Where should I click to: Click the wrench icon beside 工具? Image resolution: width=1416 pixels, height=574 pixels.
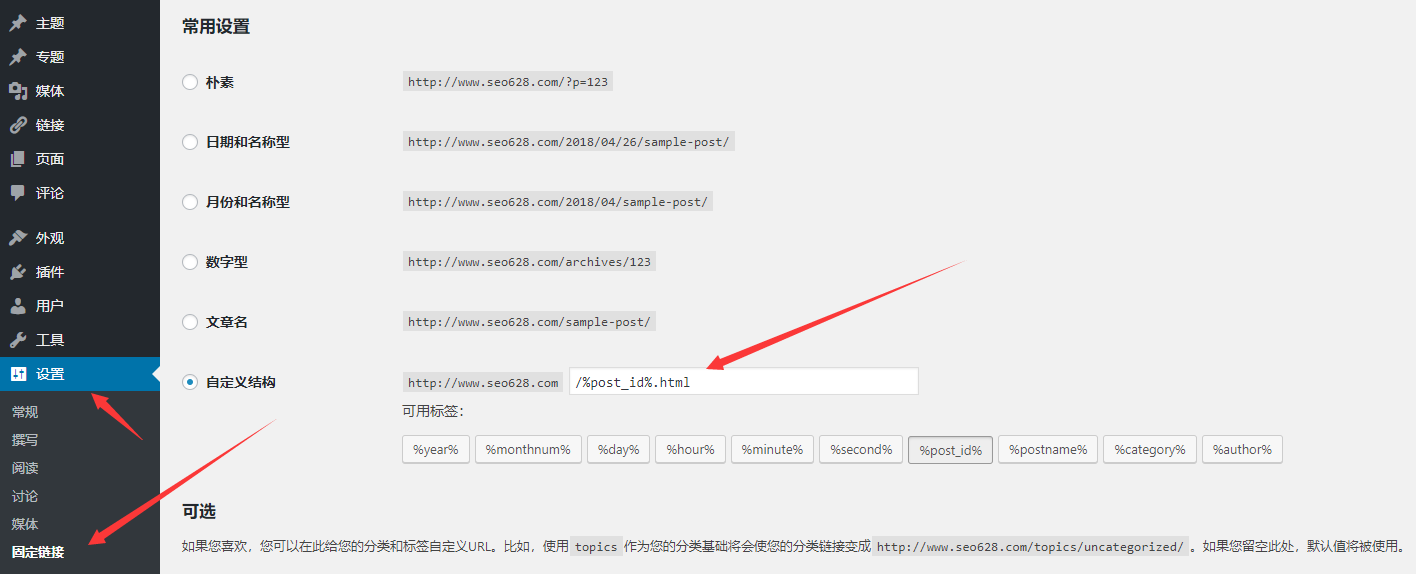tap(18, 340)
